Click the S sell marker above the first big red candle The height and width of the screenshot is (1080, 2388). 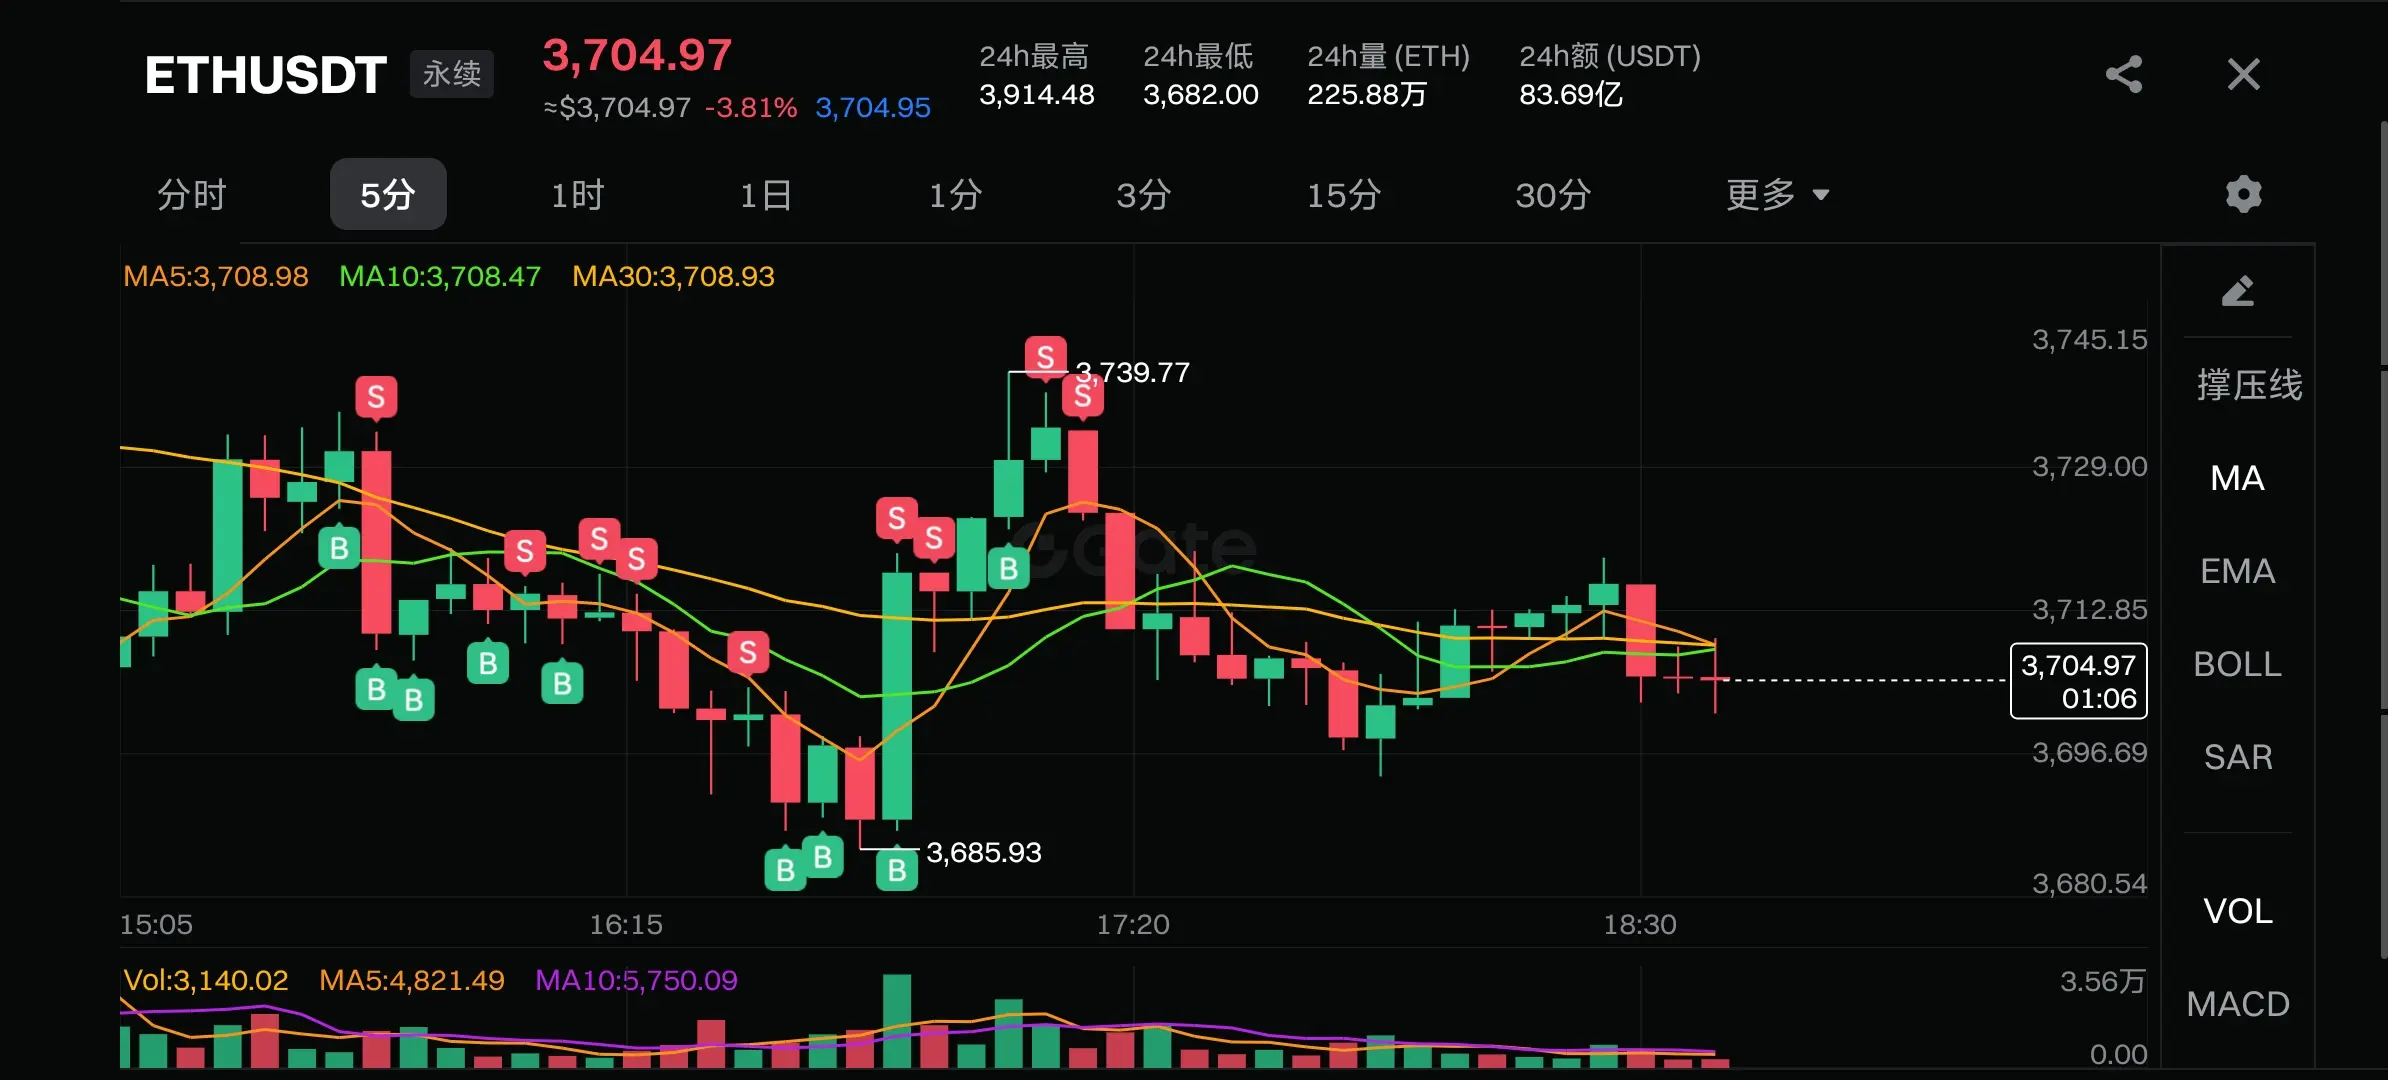point(376,397)
